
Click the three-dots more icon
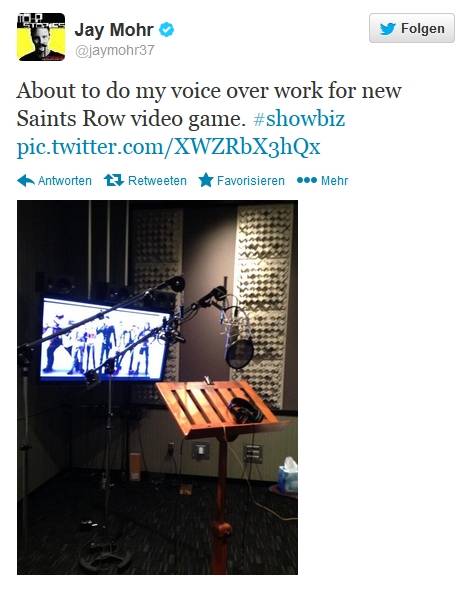(x=307, y=180)
